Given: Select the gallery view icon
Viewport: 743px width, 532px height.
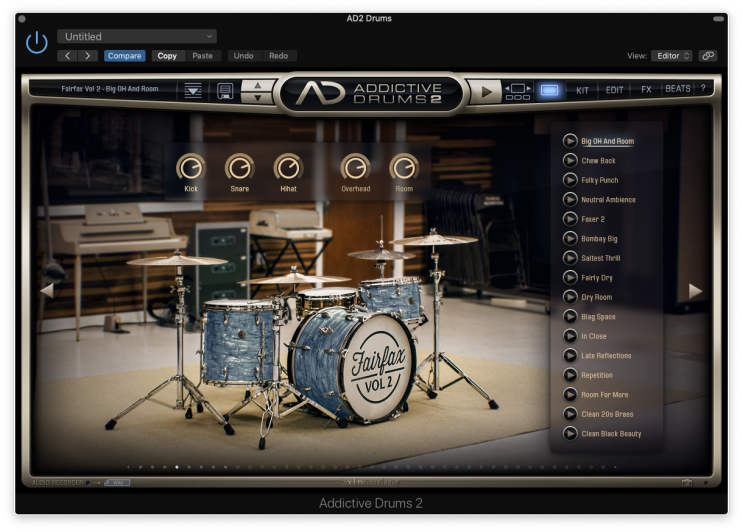Looking at the screenshot, I should point(549,90).
